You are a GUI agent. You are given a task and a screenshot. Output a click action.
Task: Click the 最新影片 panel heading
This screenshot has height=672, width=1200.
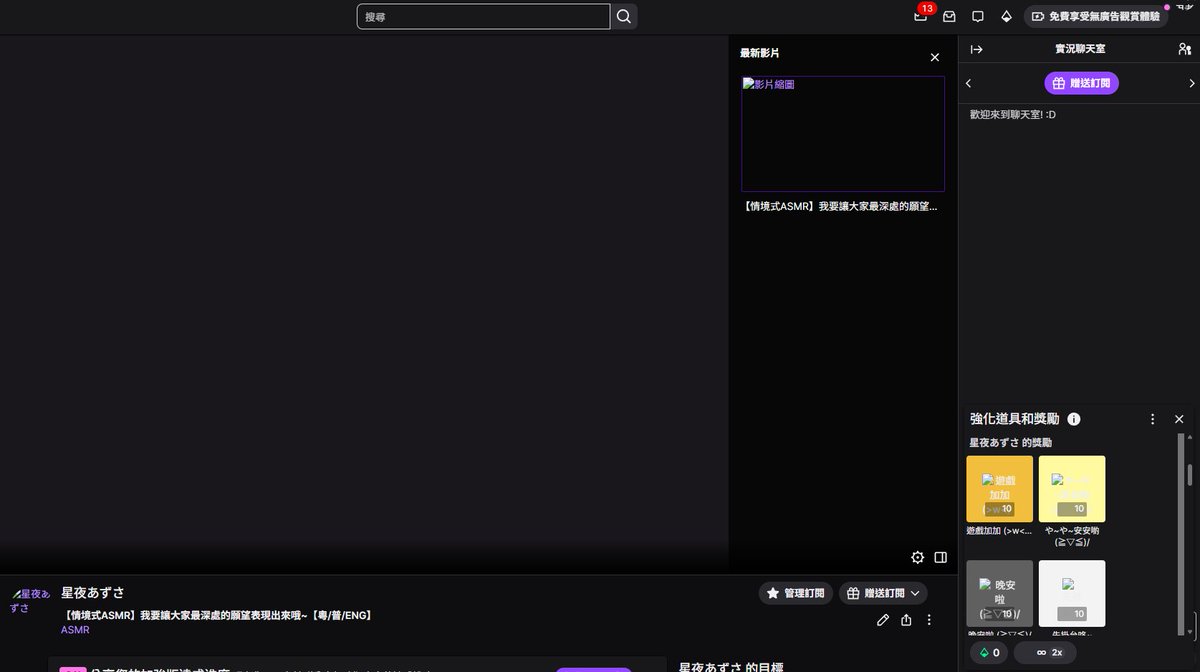[x=760, y=52]
